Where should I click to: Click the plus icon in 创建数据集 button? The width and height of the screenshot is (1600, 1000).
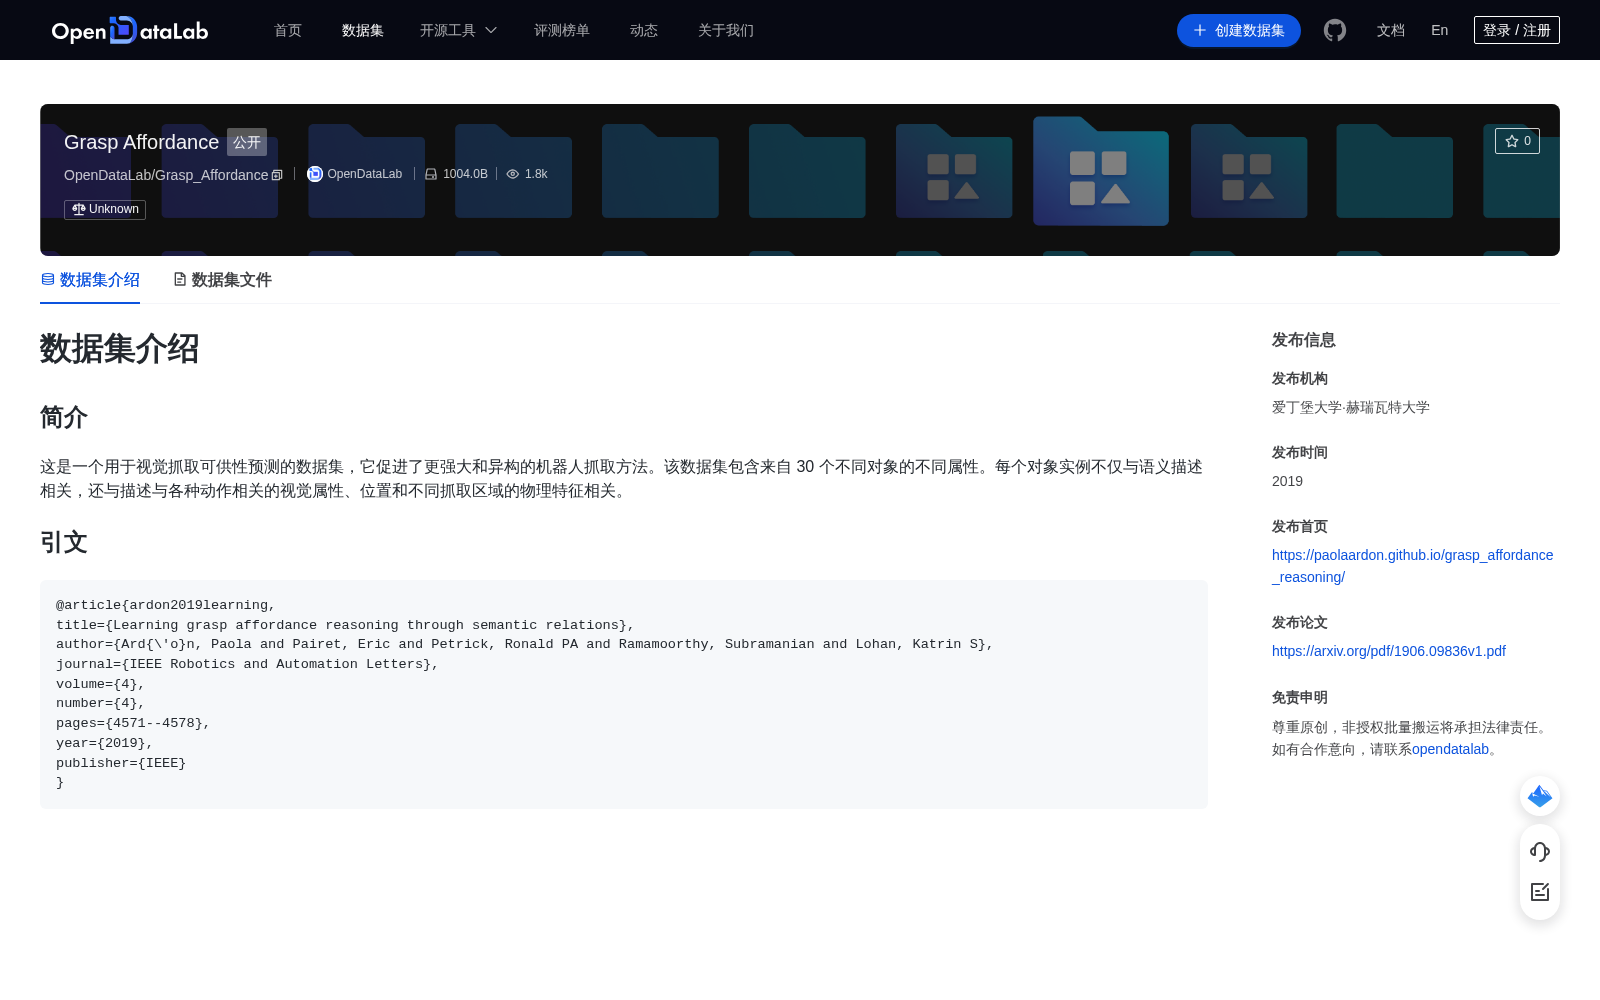pyautogui.click(x=1200, y=30)
